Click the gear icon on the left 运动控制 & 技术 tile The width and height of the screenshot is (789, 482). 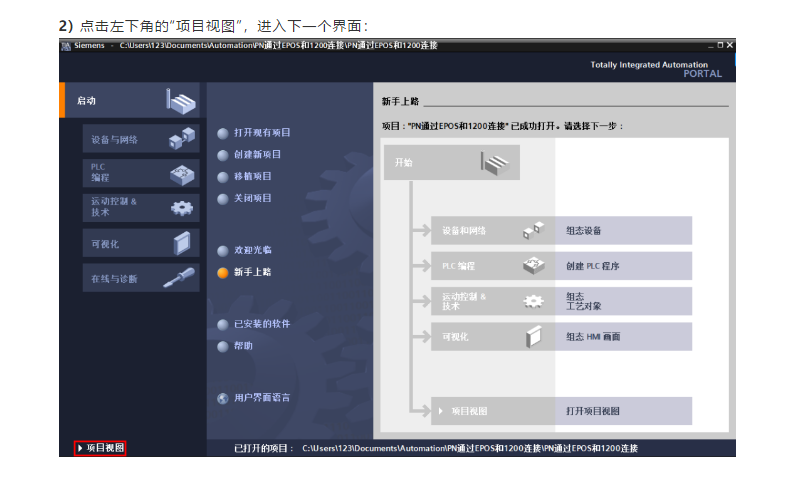tap(182, 207)
